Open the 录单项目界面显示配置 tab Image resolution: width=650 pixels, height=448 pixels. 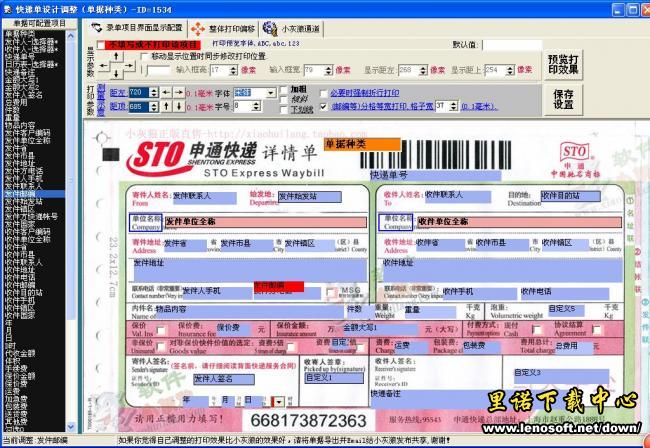pyautogui.click(x=137, y=28)
